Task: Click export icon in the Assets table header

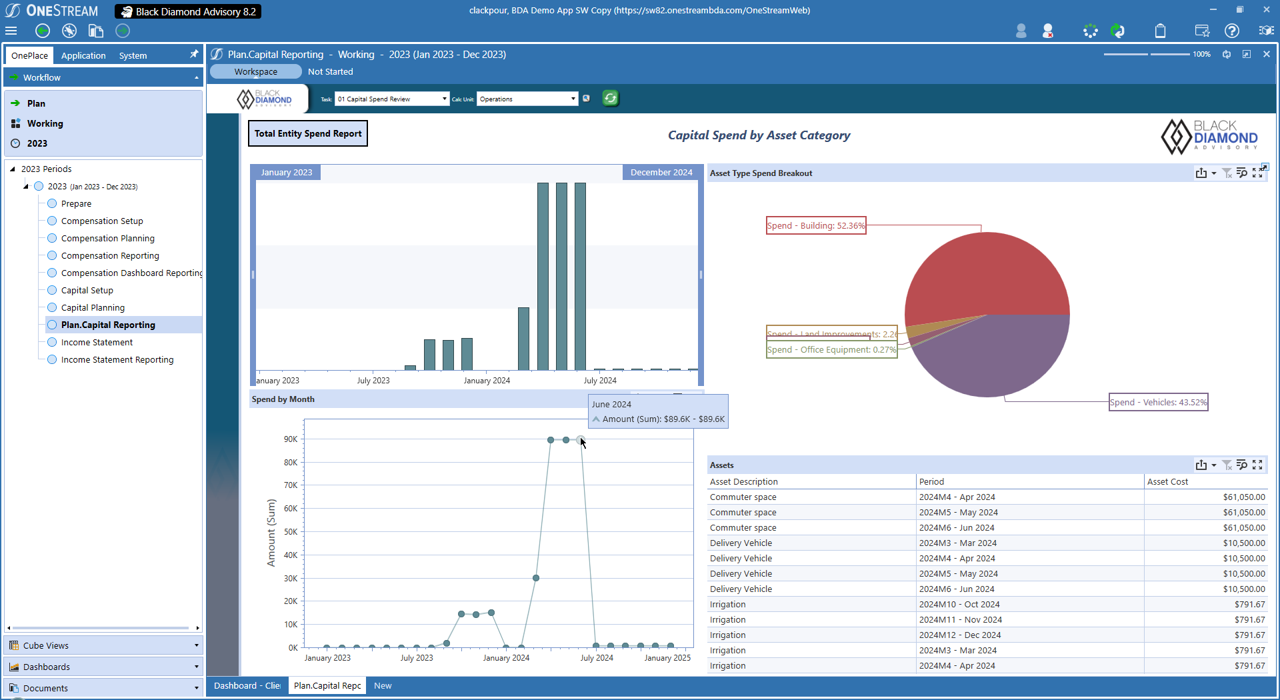Action: click(x=1201, y=465)
